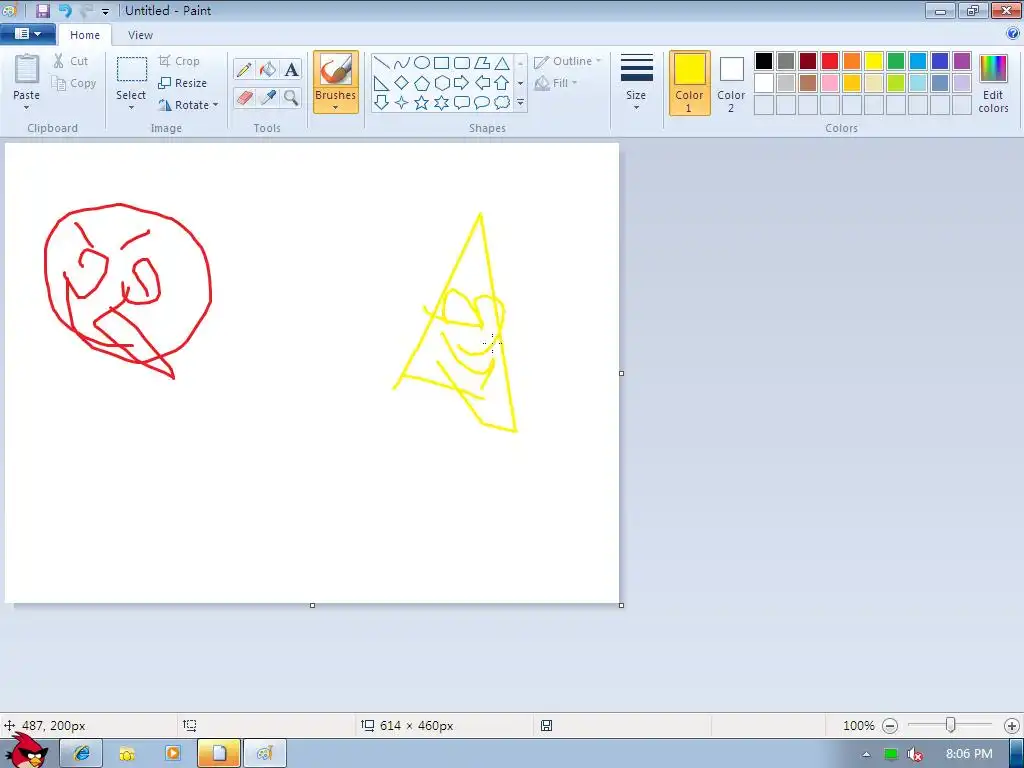The image size is (1024, 768).
Task: Select the Color picker eyedropper tool
Action: pos(268,98)
